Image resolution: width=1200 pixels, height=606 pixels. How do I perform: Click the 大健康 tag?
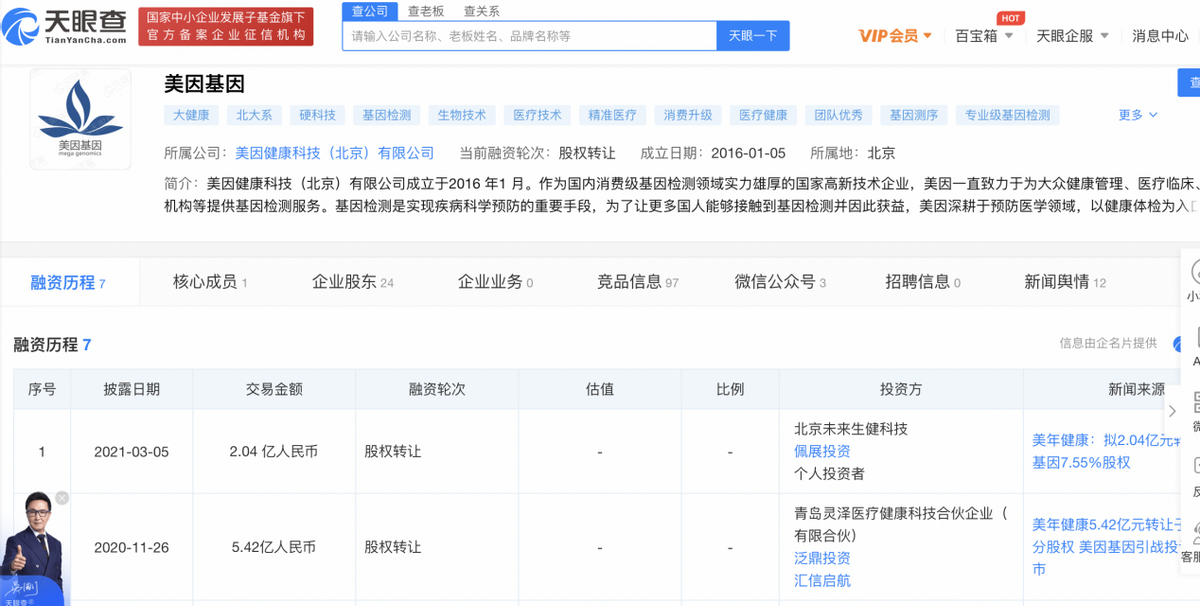pos(191,115)
